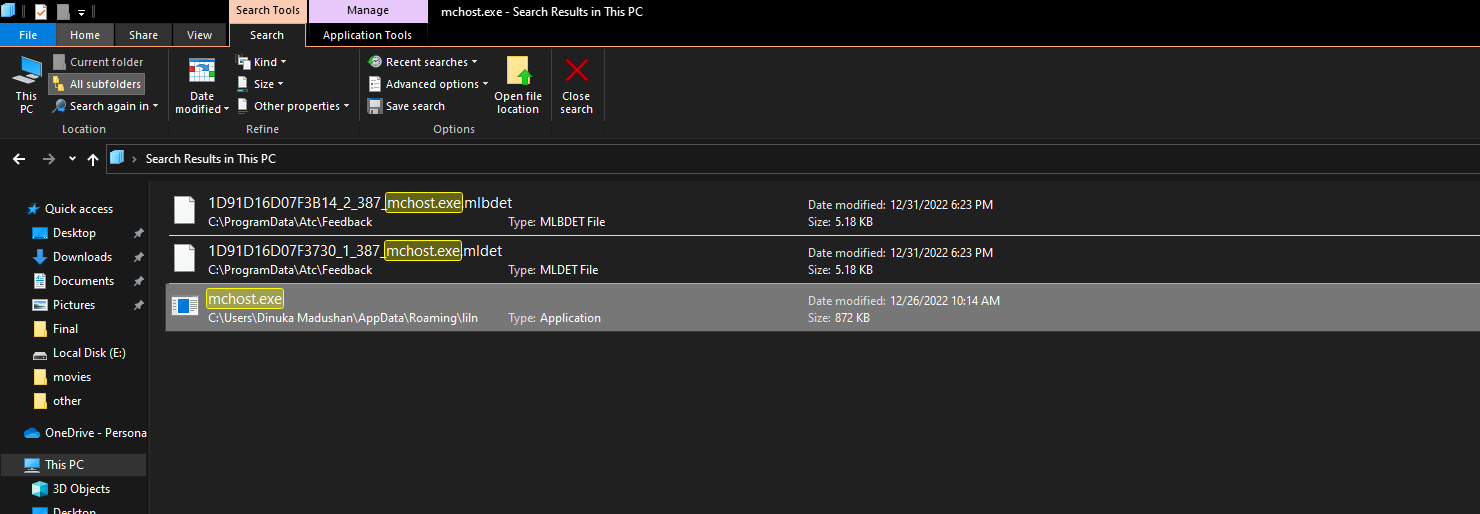The width and height of the screenshot is (1480, 514).
Task: Open the File tab
Action: click(x=28, y=35)
